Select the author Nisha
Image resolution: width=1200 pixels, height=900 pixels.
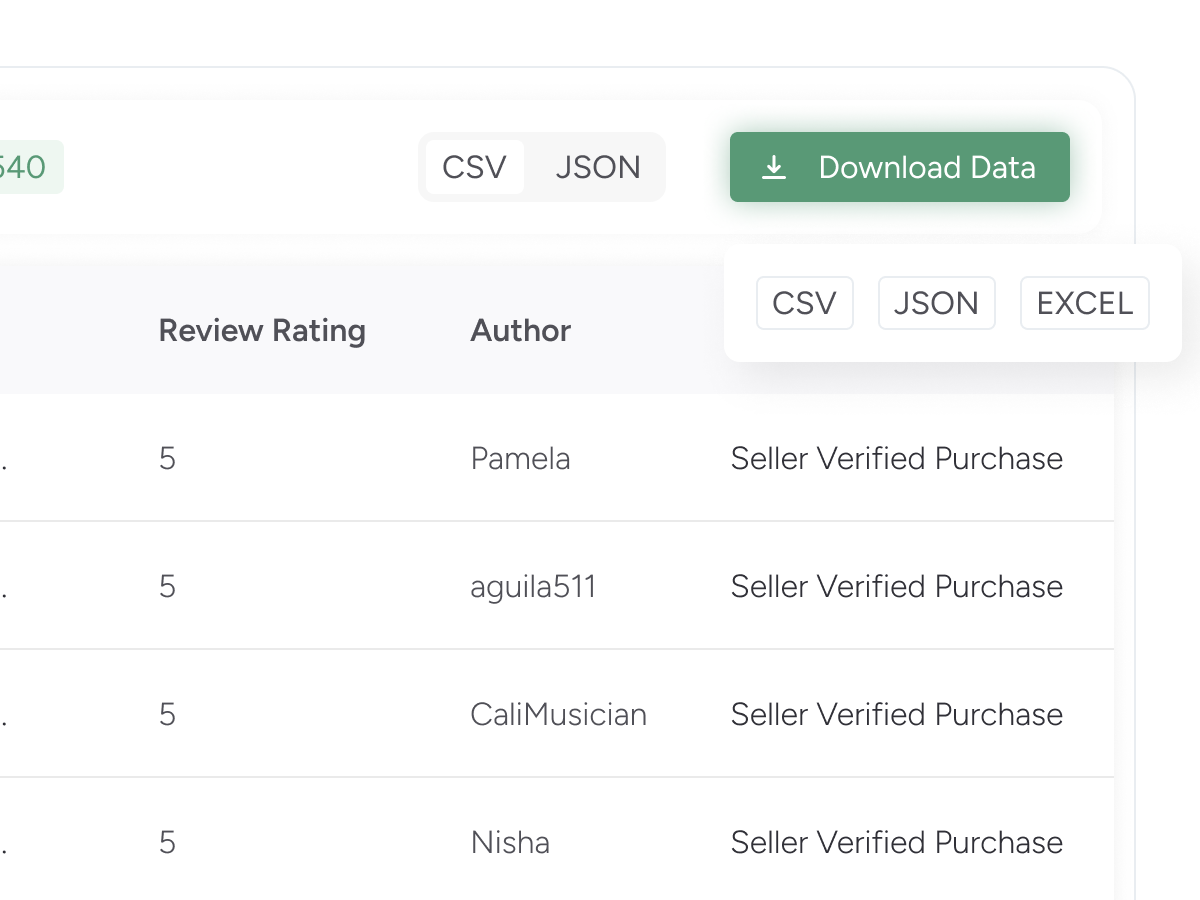510,843
